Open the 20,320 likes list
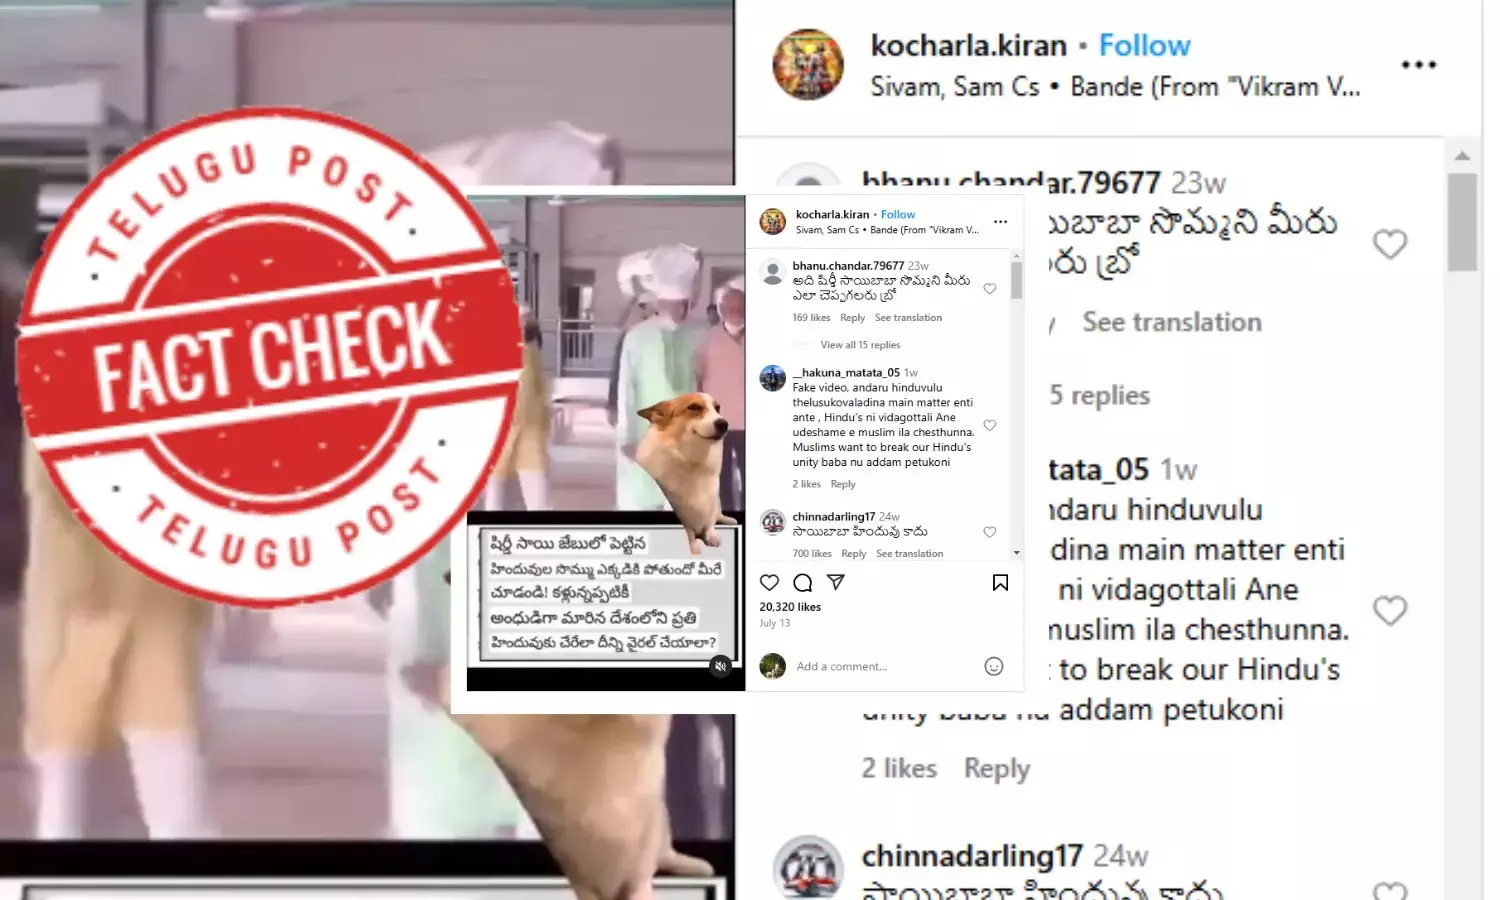This screenshot has height=900, width=1500. pos(790,607)
